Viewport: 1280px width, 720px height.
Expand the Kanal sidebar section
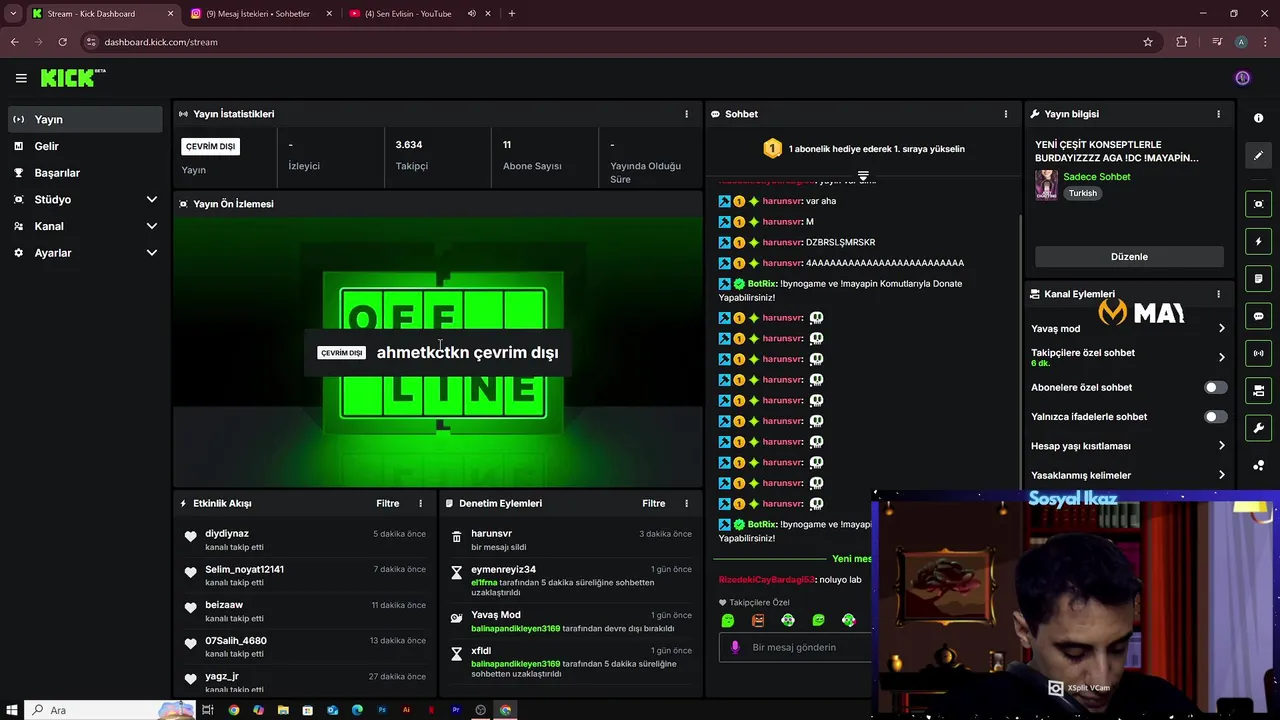click(85, 226)
